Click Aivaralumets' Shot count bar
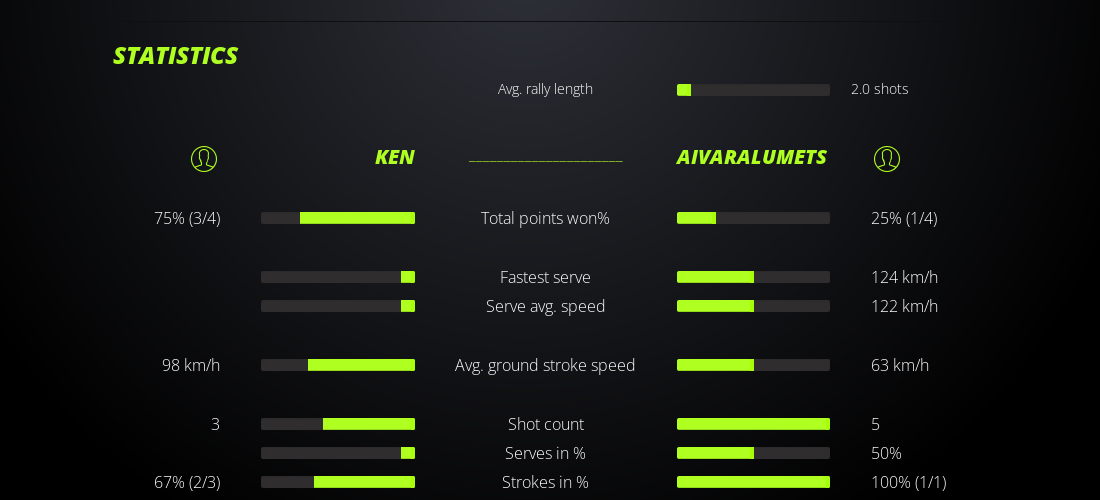 pyautogui.click(x=753, y=424)
